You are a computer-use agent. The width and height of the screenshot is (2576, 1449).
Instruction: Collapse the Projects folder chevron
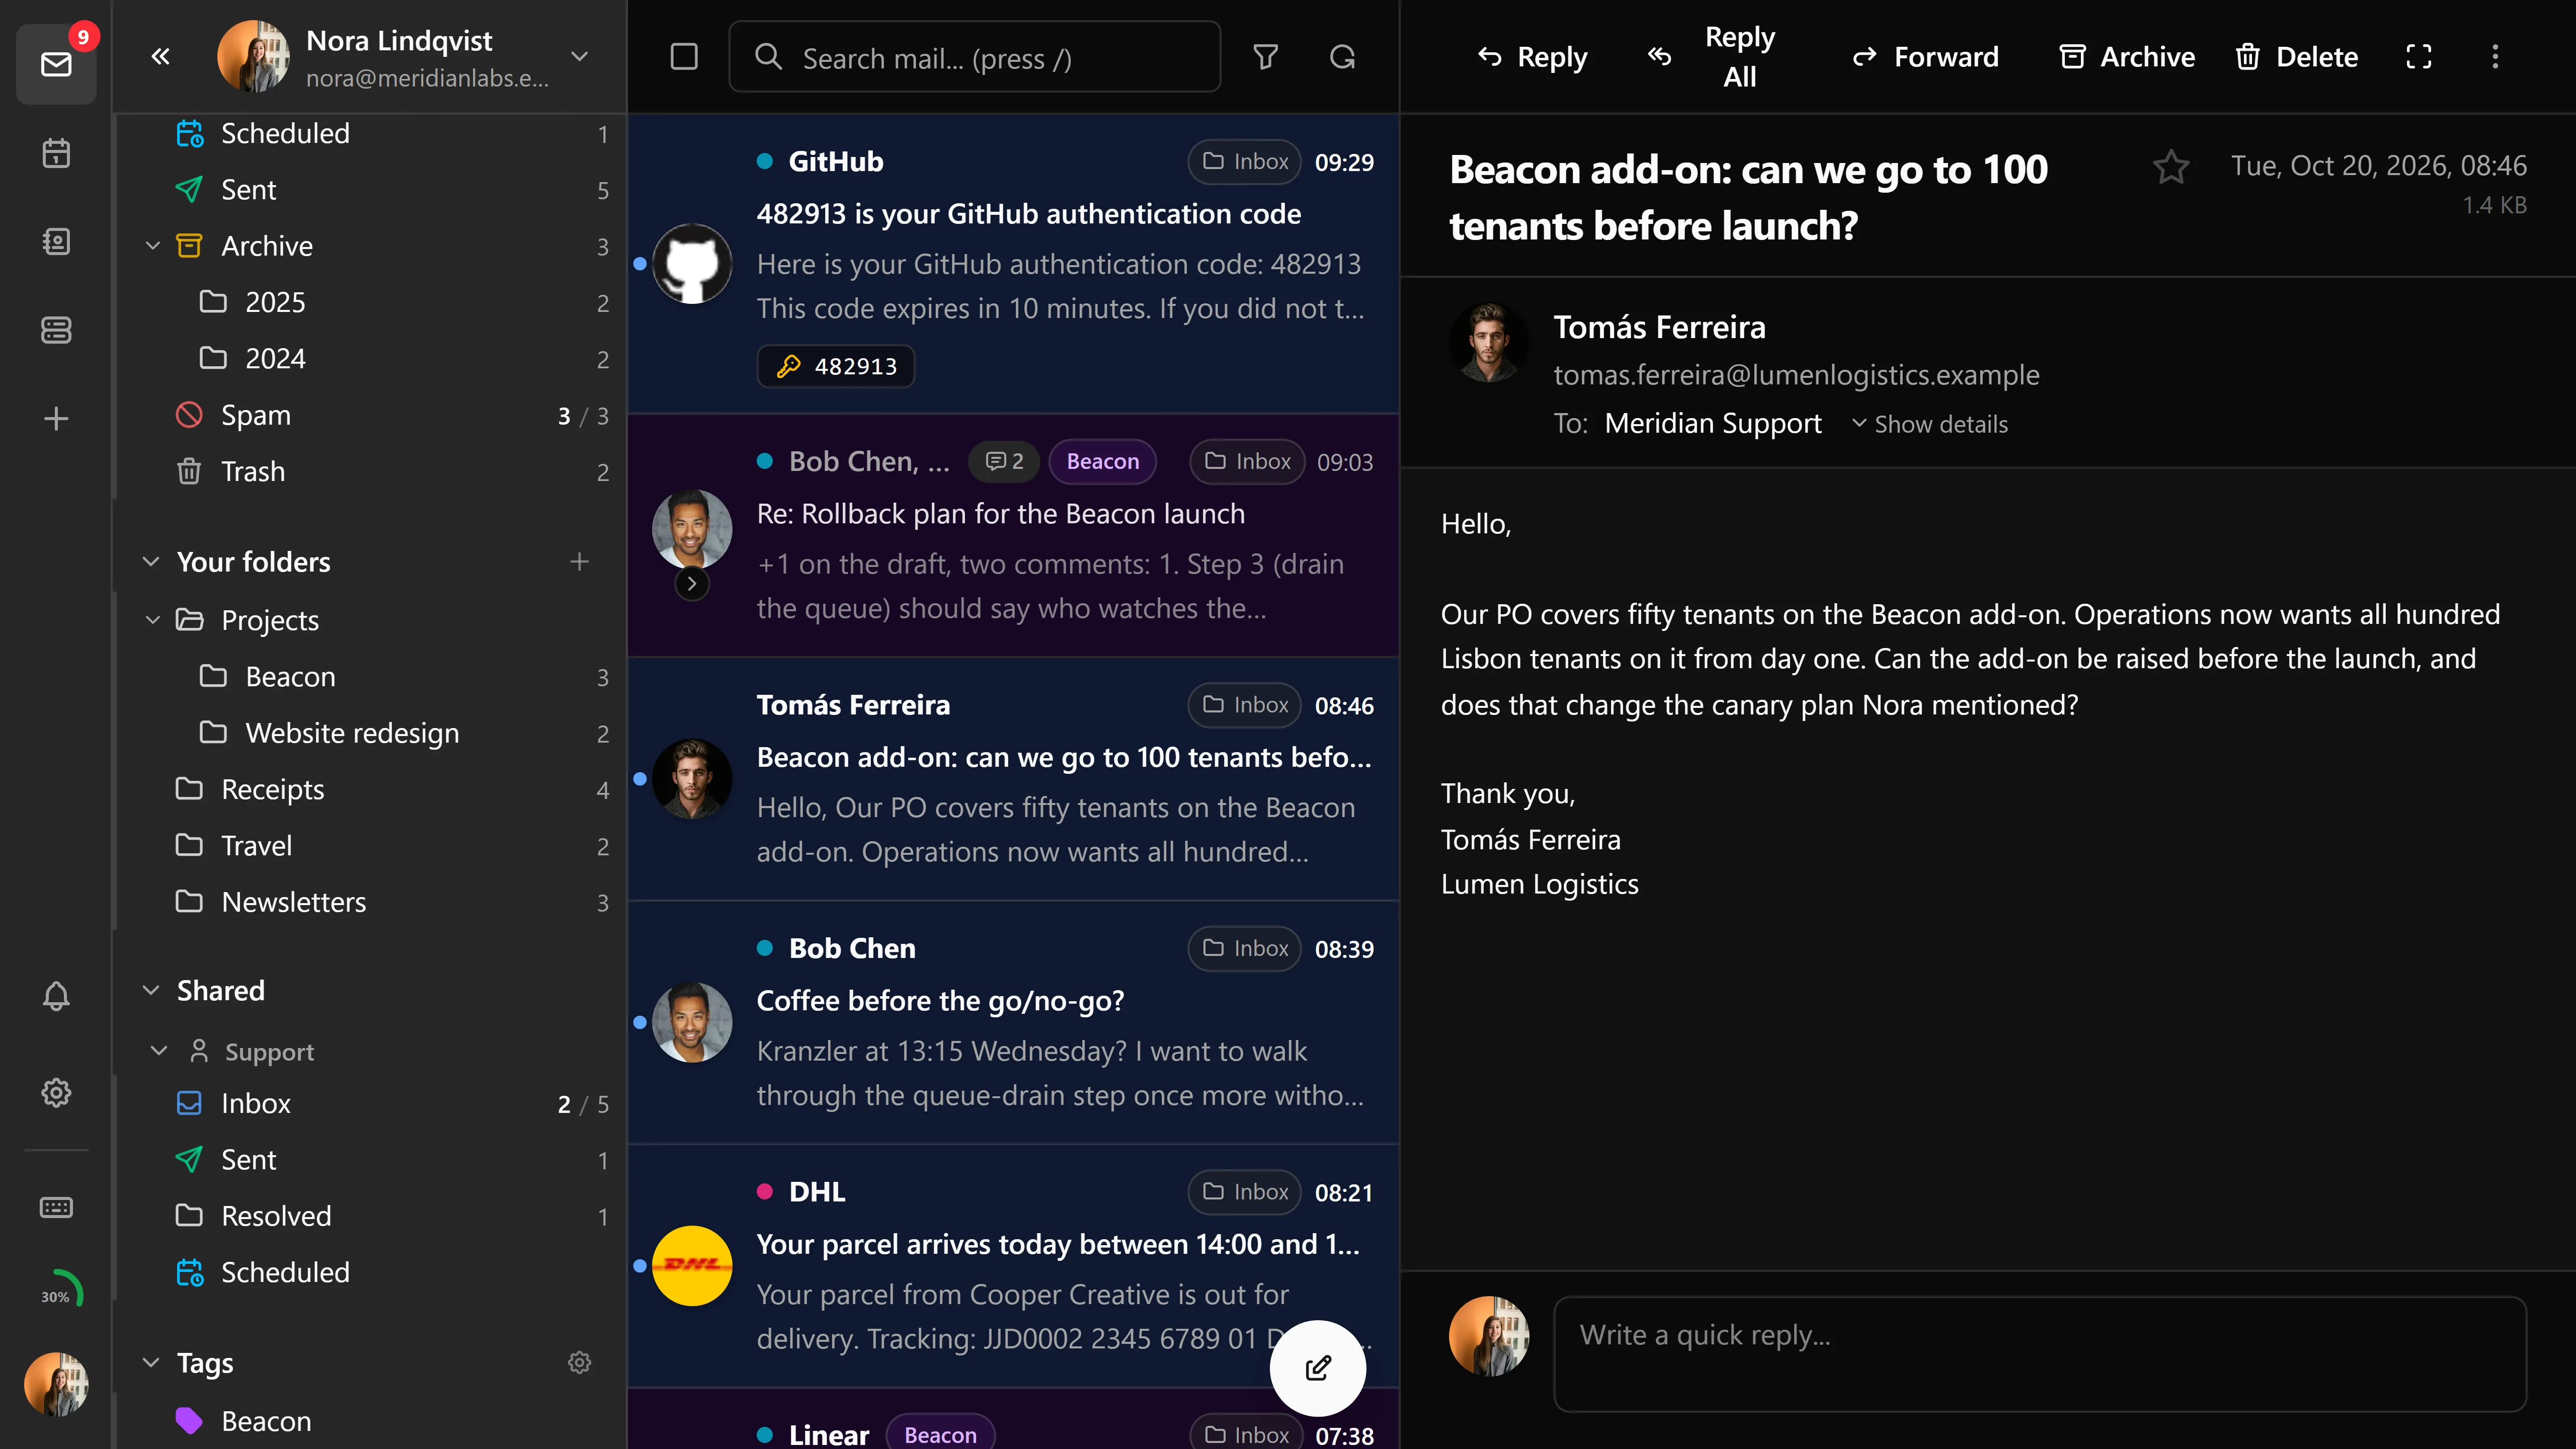153,621
